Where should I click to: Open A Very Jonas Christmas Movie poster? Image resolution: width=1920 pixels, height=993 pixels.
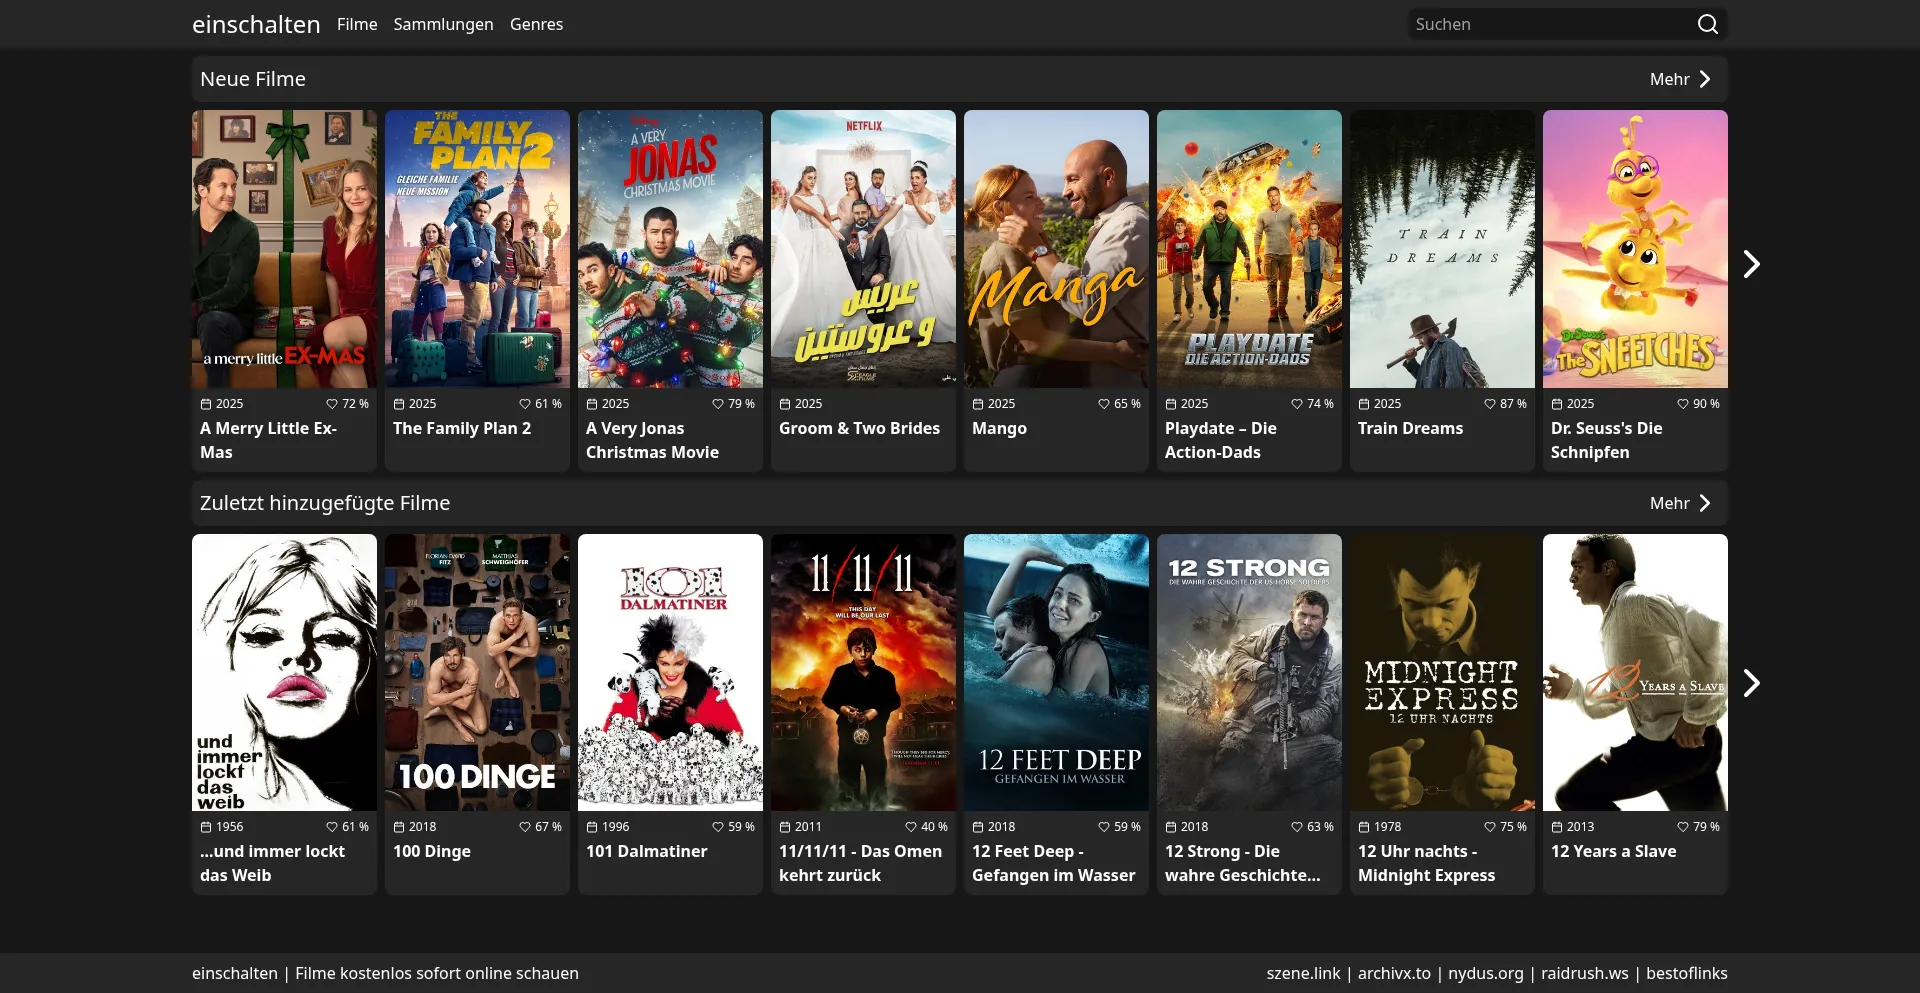[x=670, y=249]
